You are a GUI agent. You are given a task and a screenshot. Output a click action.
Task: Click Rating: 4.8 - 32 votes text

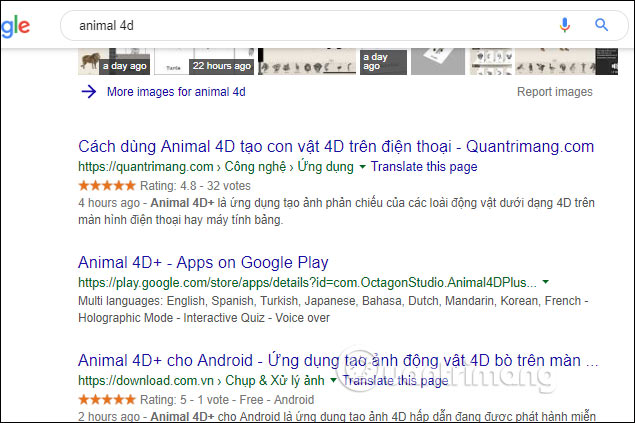(195, 186)
